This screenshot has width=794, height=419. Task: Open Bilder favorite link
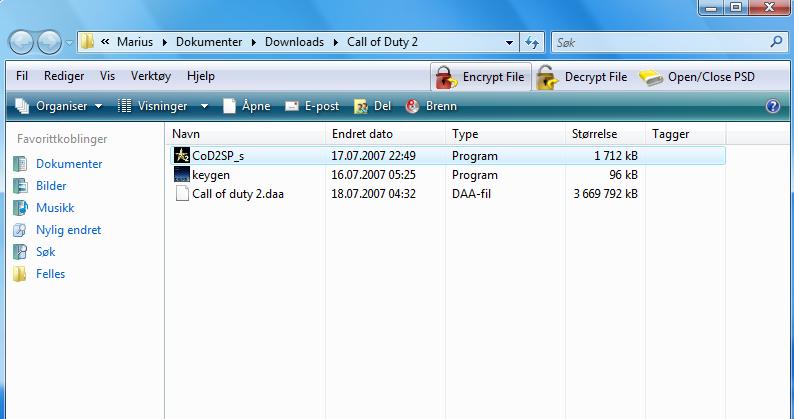(51, 185)
